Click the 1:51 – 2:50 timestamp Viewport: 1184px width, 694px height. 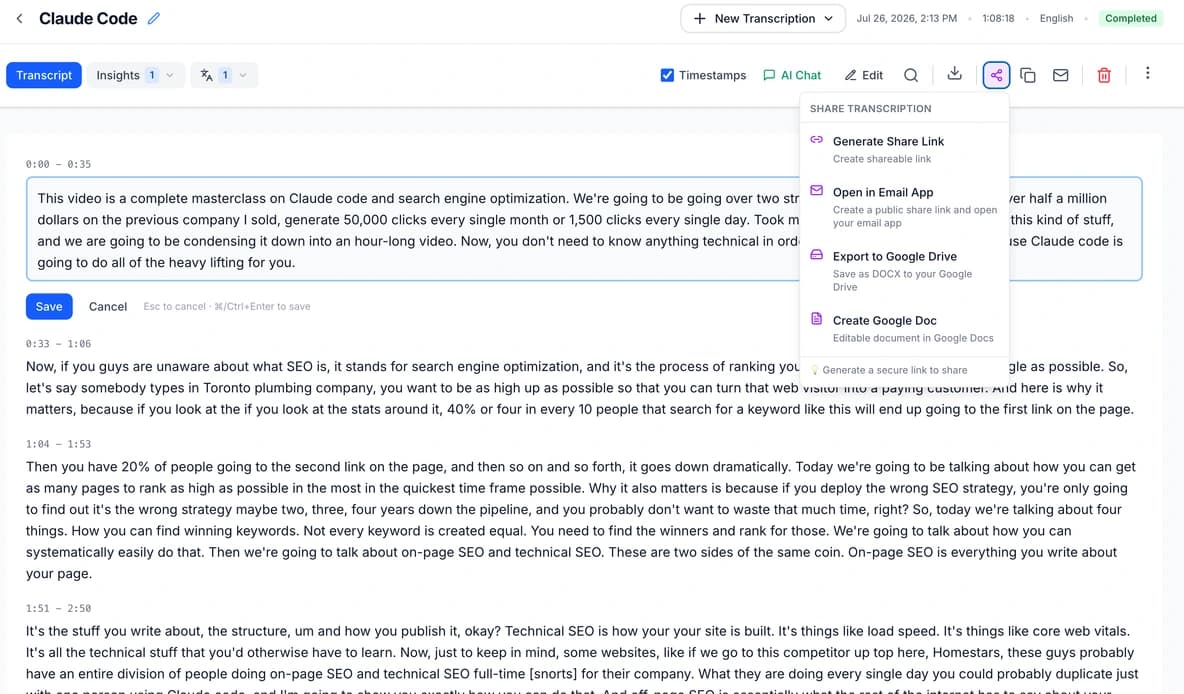pyautogui.click(x=58, y=608)
